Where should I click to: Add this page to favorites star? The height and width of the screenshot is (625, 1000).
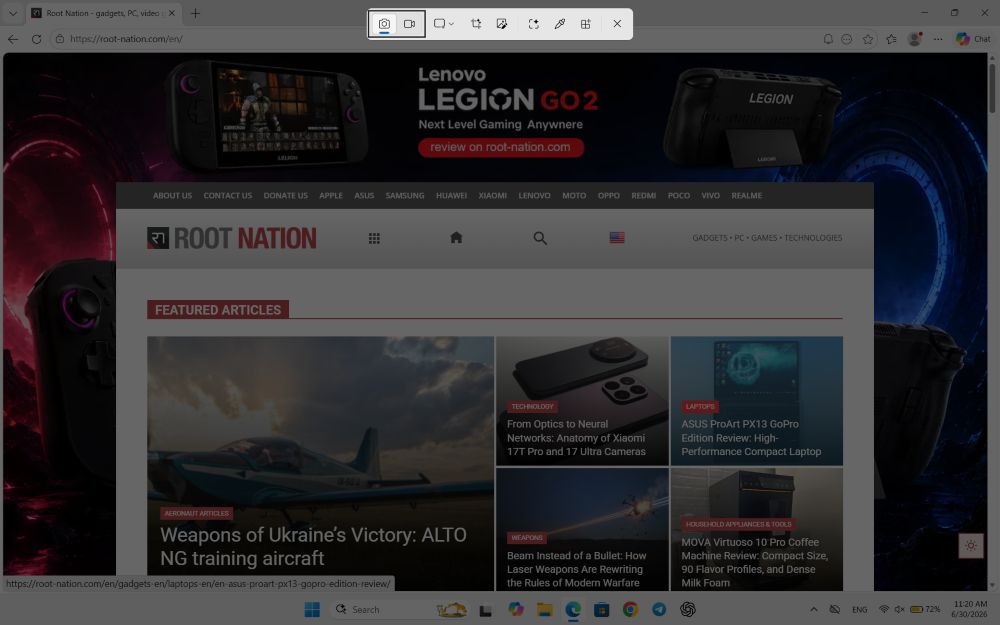point(868,39)
